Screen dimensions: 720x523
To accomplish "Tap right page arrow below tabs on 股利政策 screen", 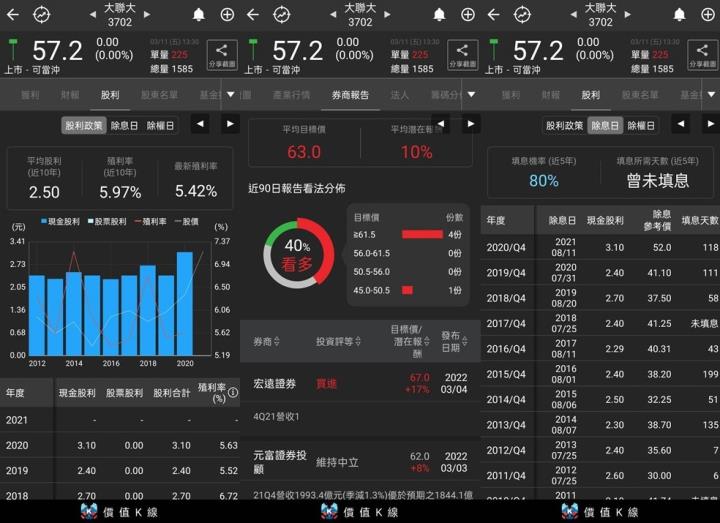I will tap(230, 124).
